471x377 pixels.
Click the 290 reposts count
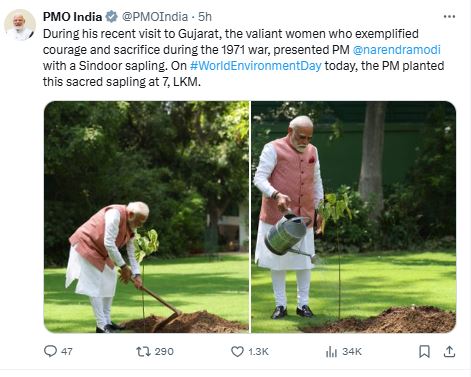(164, 352)
